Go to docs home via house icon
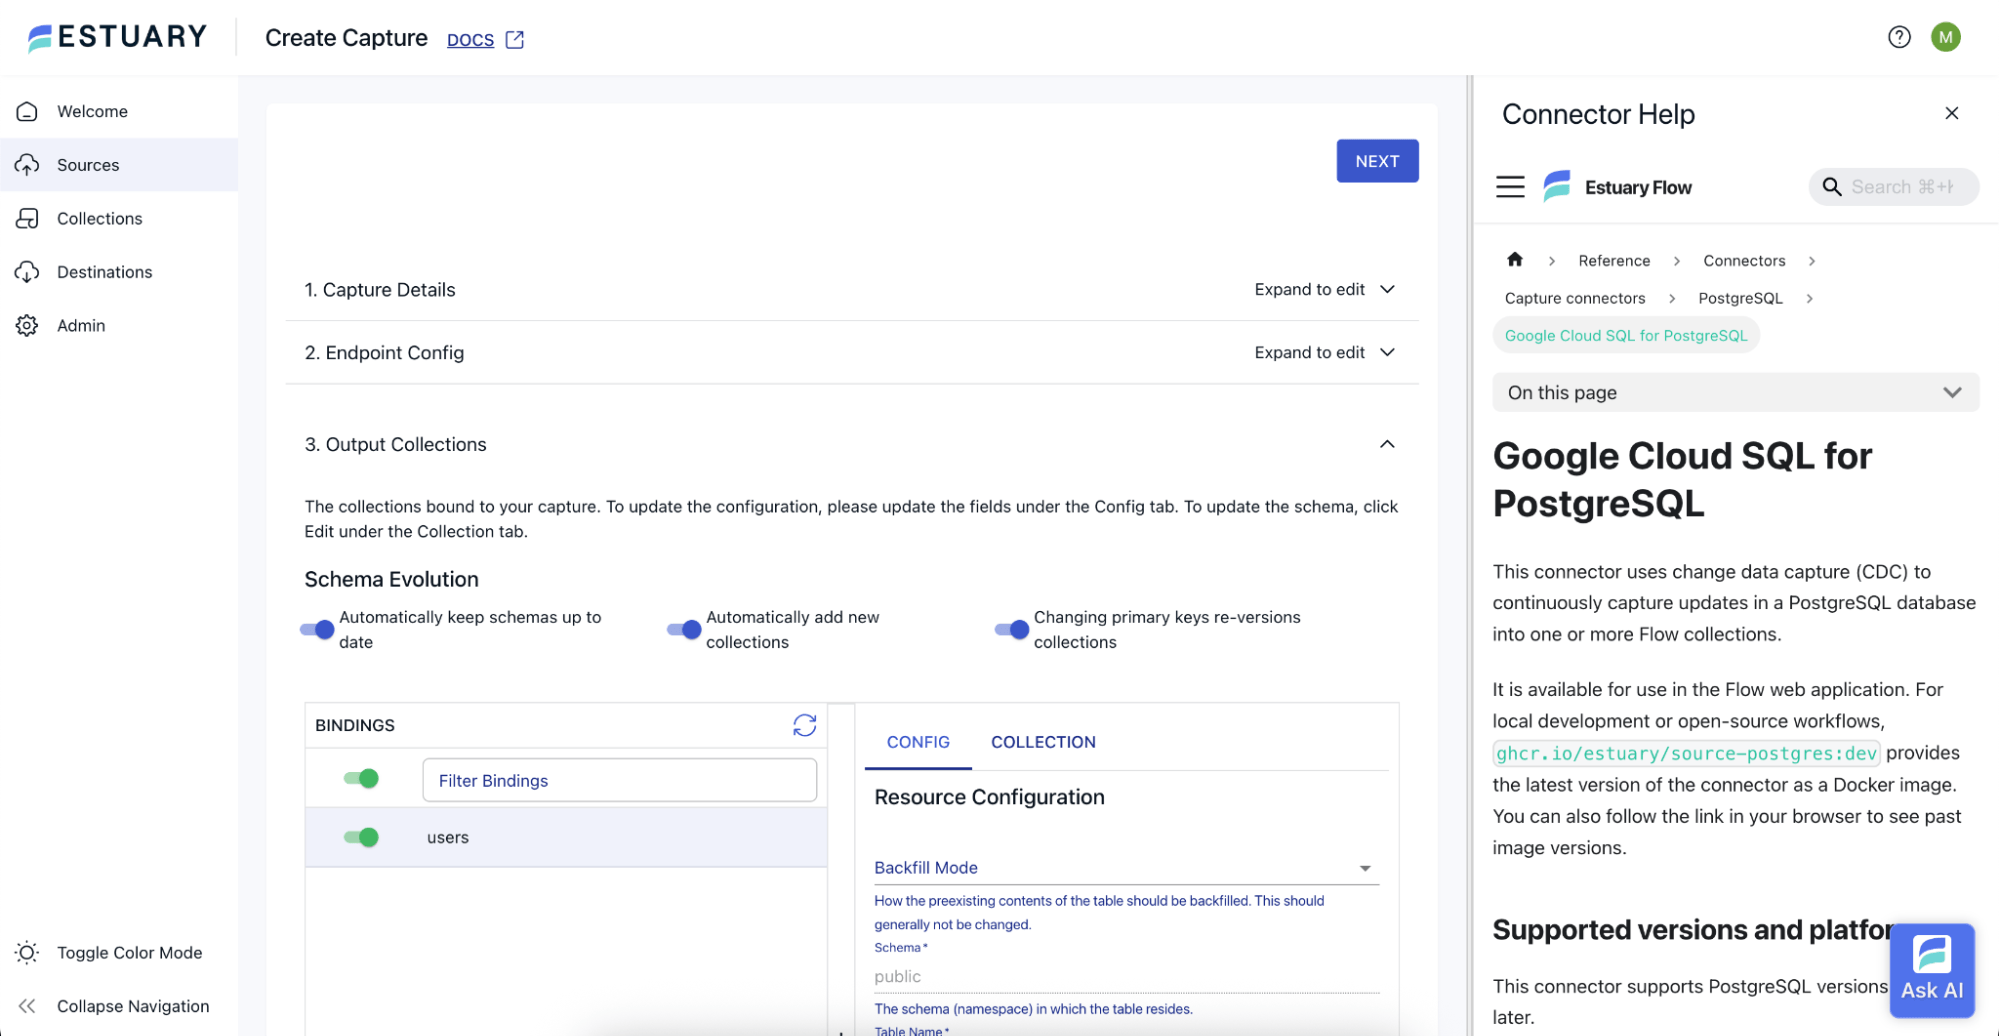1999x1036 pixels. [1514, 260]
